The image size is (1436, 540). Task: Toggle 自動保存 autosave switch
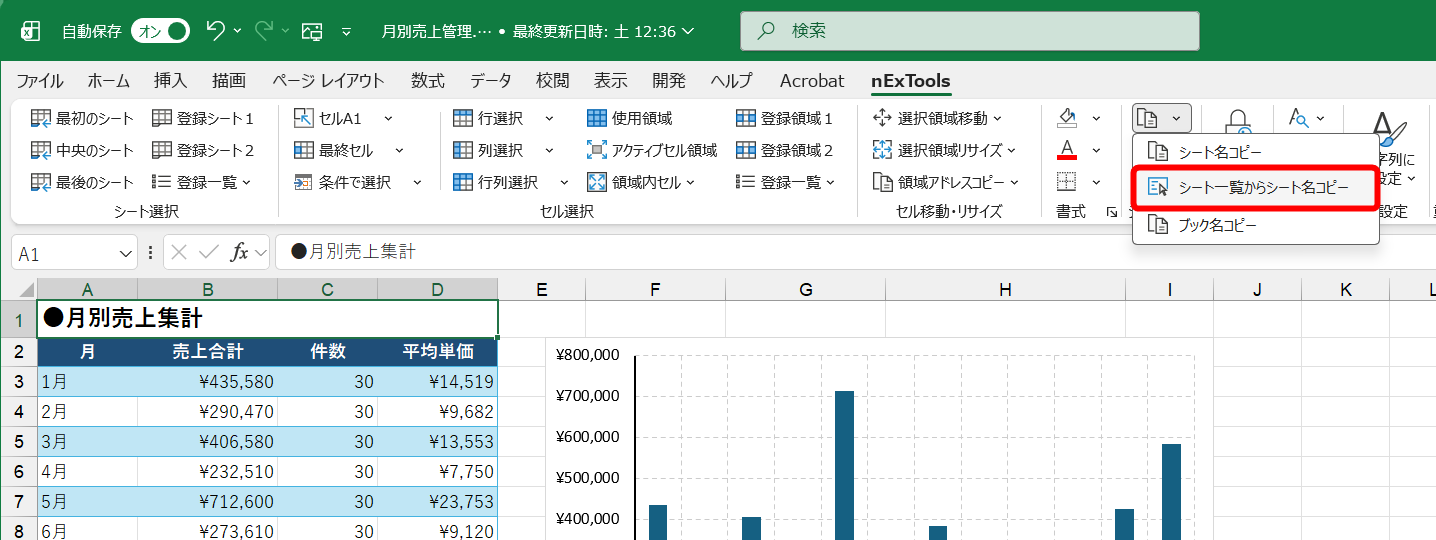click(160, 31)
